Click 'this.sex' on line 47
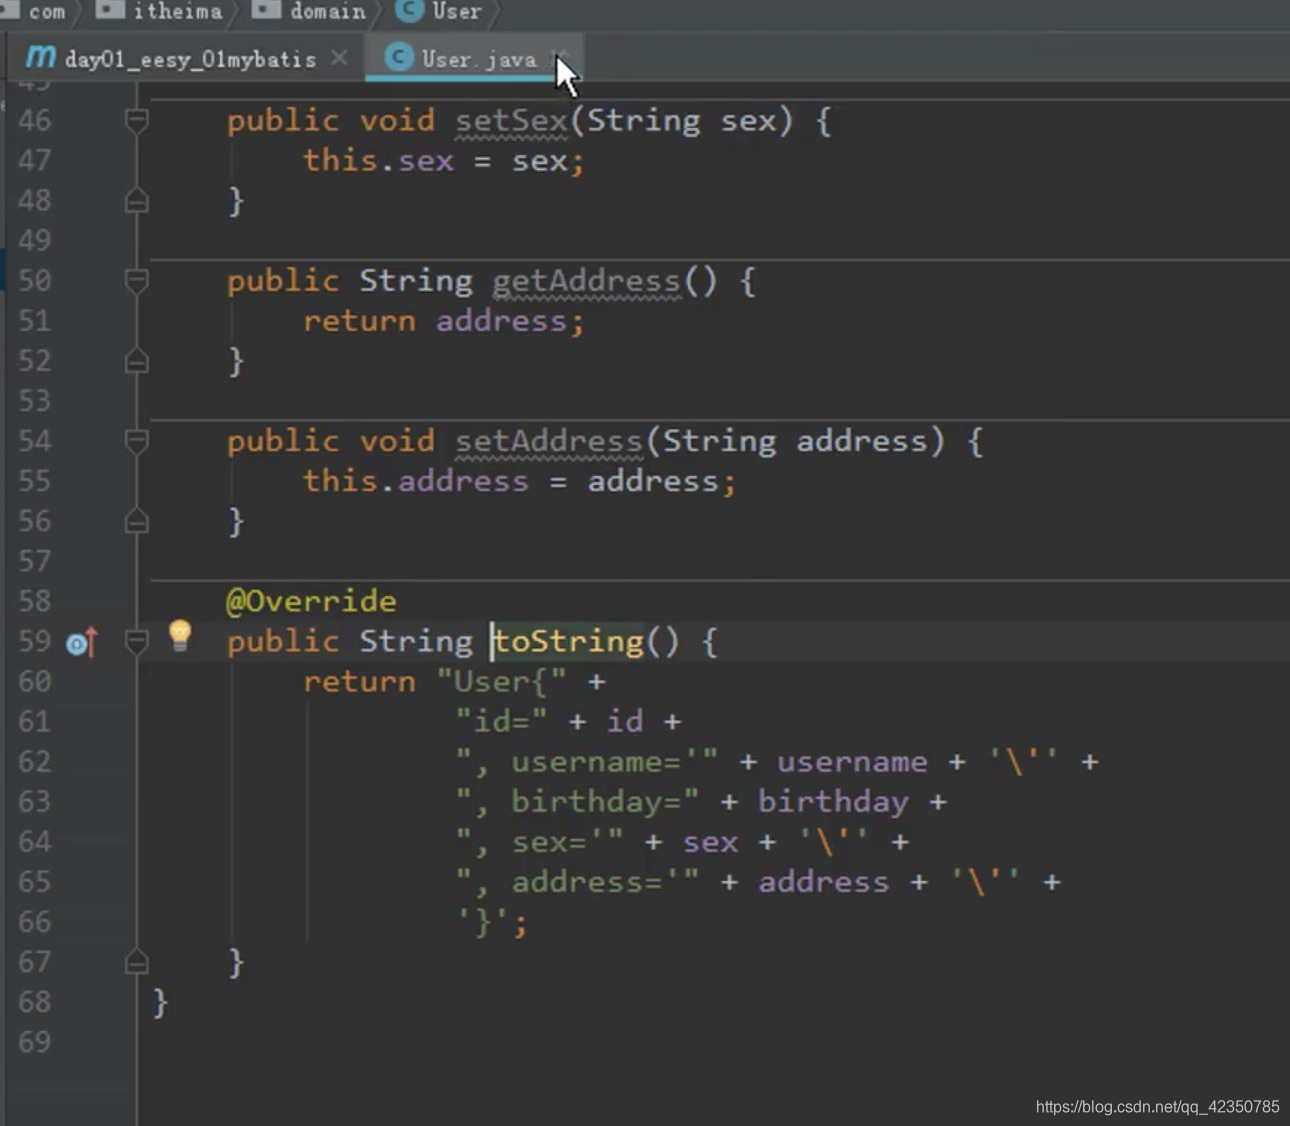 coord(379,161)
